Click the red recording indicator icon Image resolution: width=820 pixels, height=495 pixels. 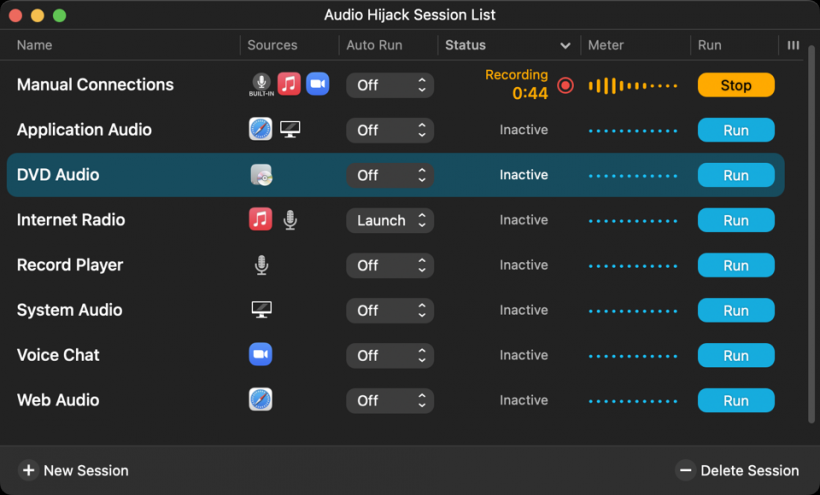pyautogui.click(x=566, y=86)
